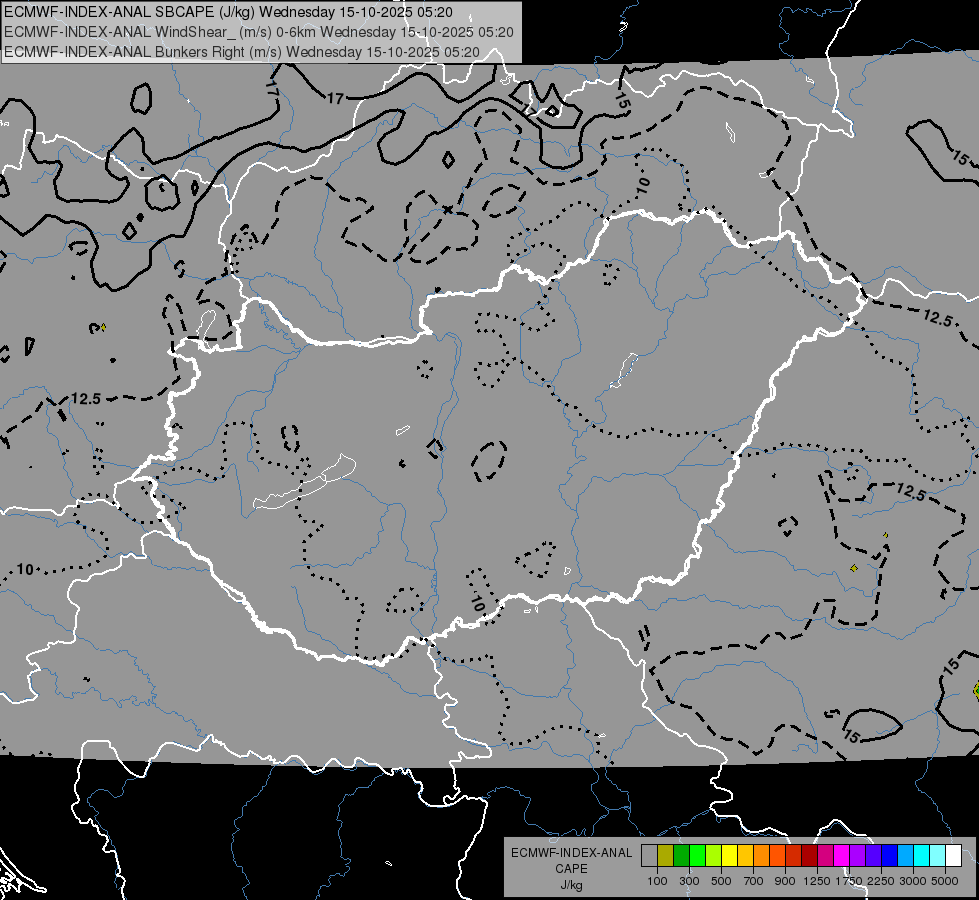979x900 pixels.
Task: Select the white 5000 legend swatch
Action: point(953,856)
